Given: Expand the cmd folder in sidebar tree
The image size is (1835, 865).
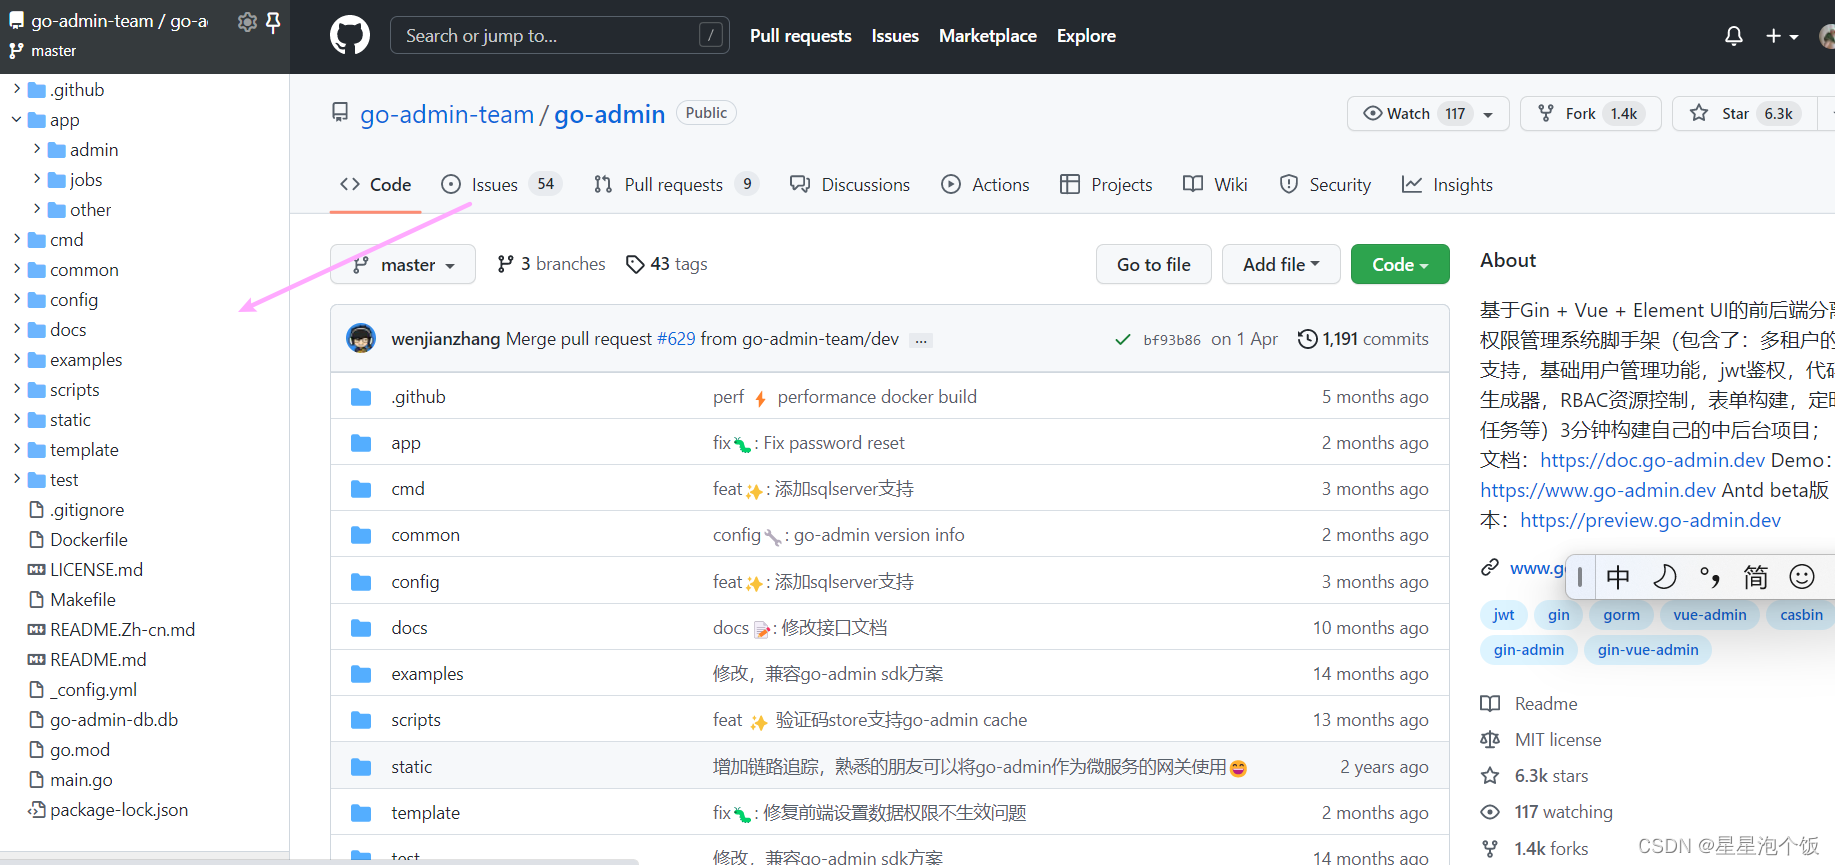Looking at the screenshot, I should click(x=17, y=239).
